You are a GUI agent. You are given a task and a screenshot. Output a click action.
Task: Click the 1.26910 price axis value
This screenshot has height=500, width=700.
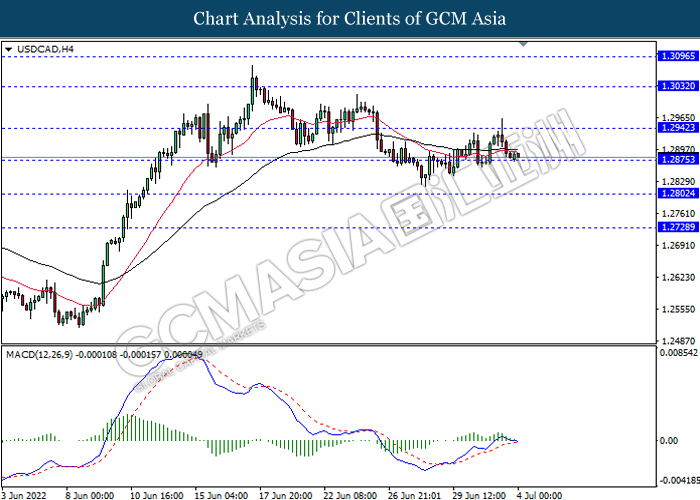coord(678,245)
